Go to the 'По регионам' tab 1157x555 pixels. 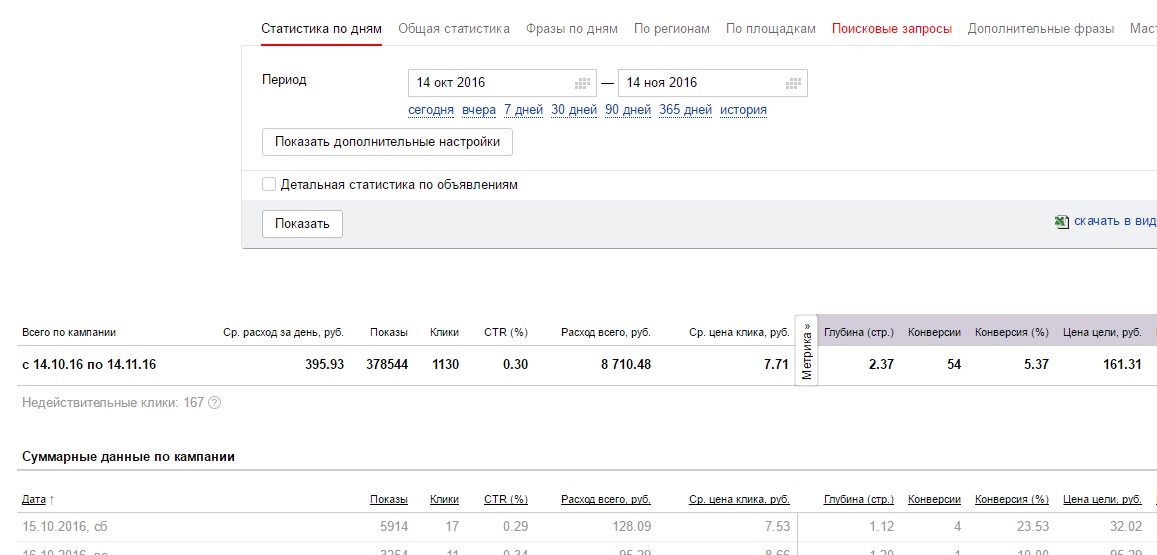click(672, 29)
